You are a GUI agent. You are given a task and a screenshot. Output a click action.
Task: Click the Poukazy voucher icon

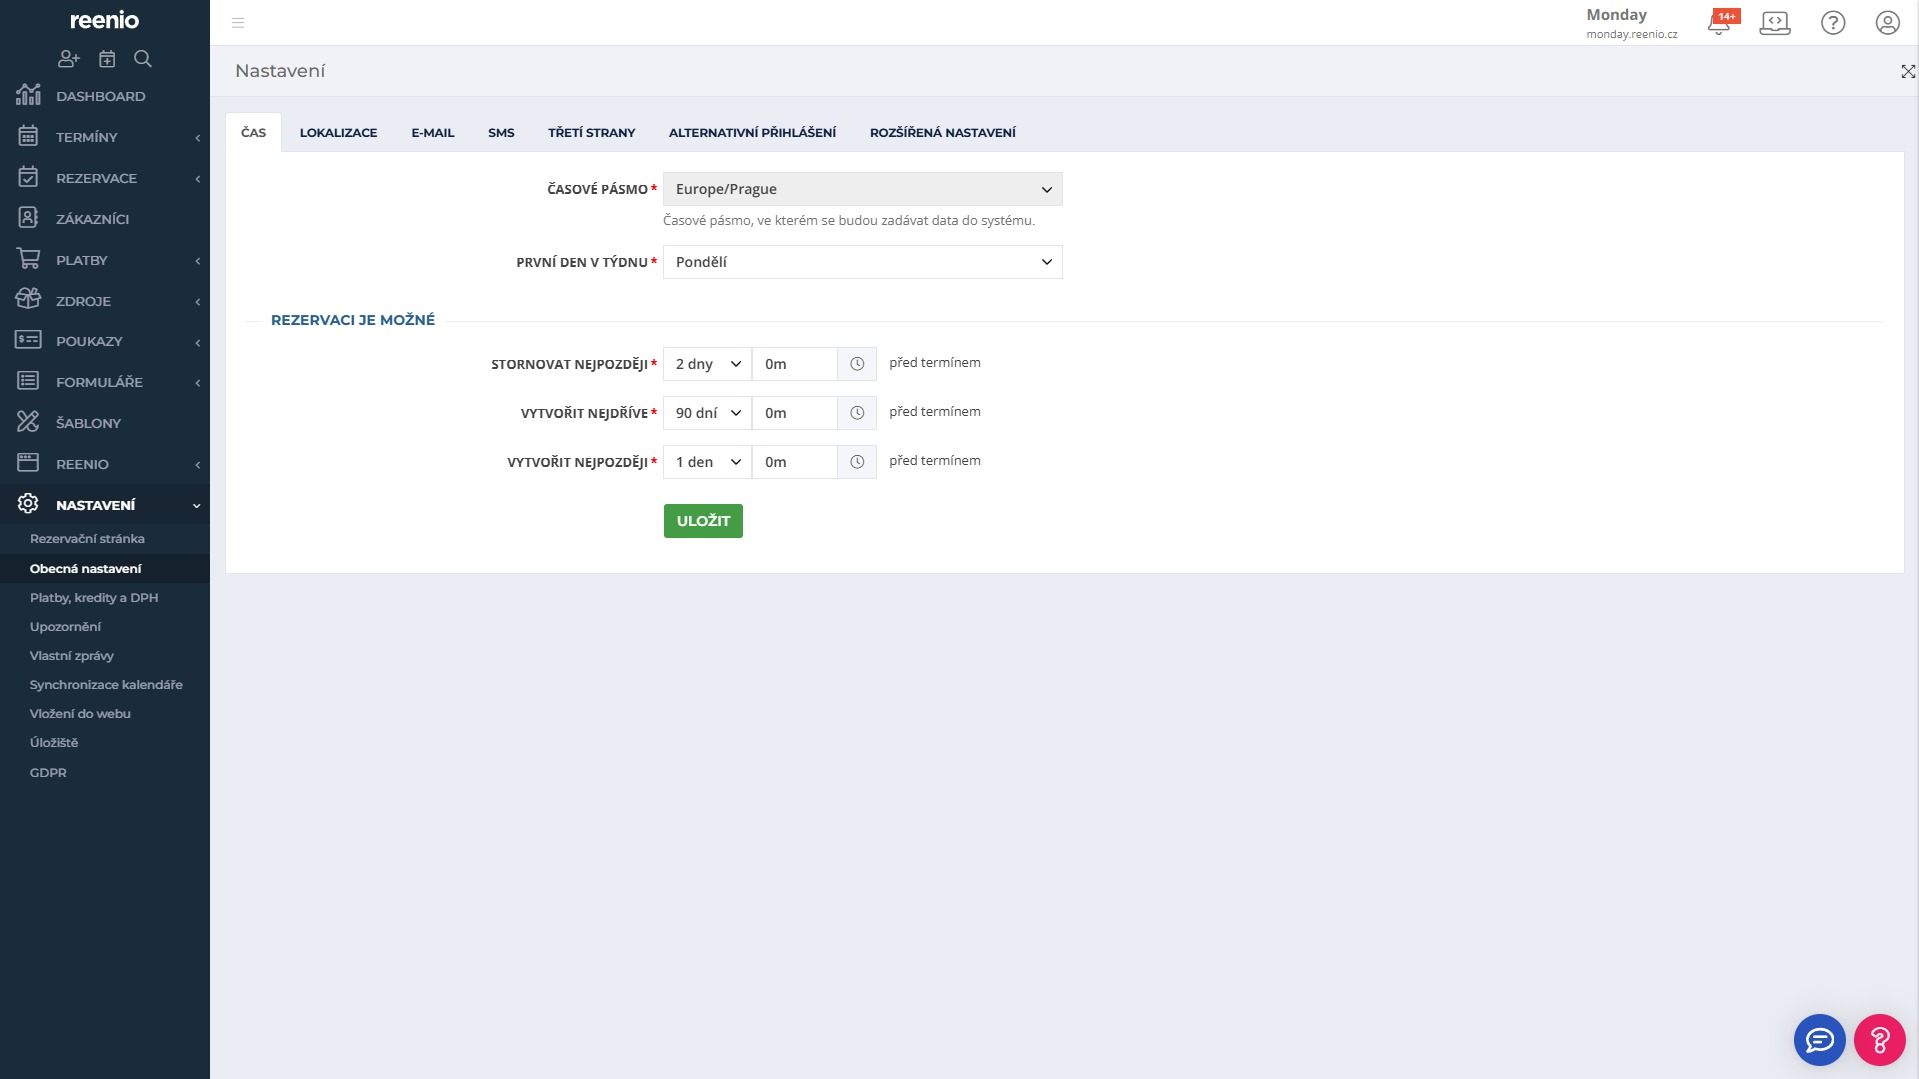pyautogui.click(x=28, y=340)
